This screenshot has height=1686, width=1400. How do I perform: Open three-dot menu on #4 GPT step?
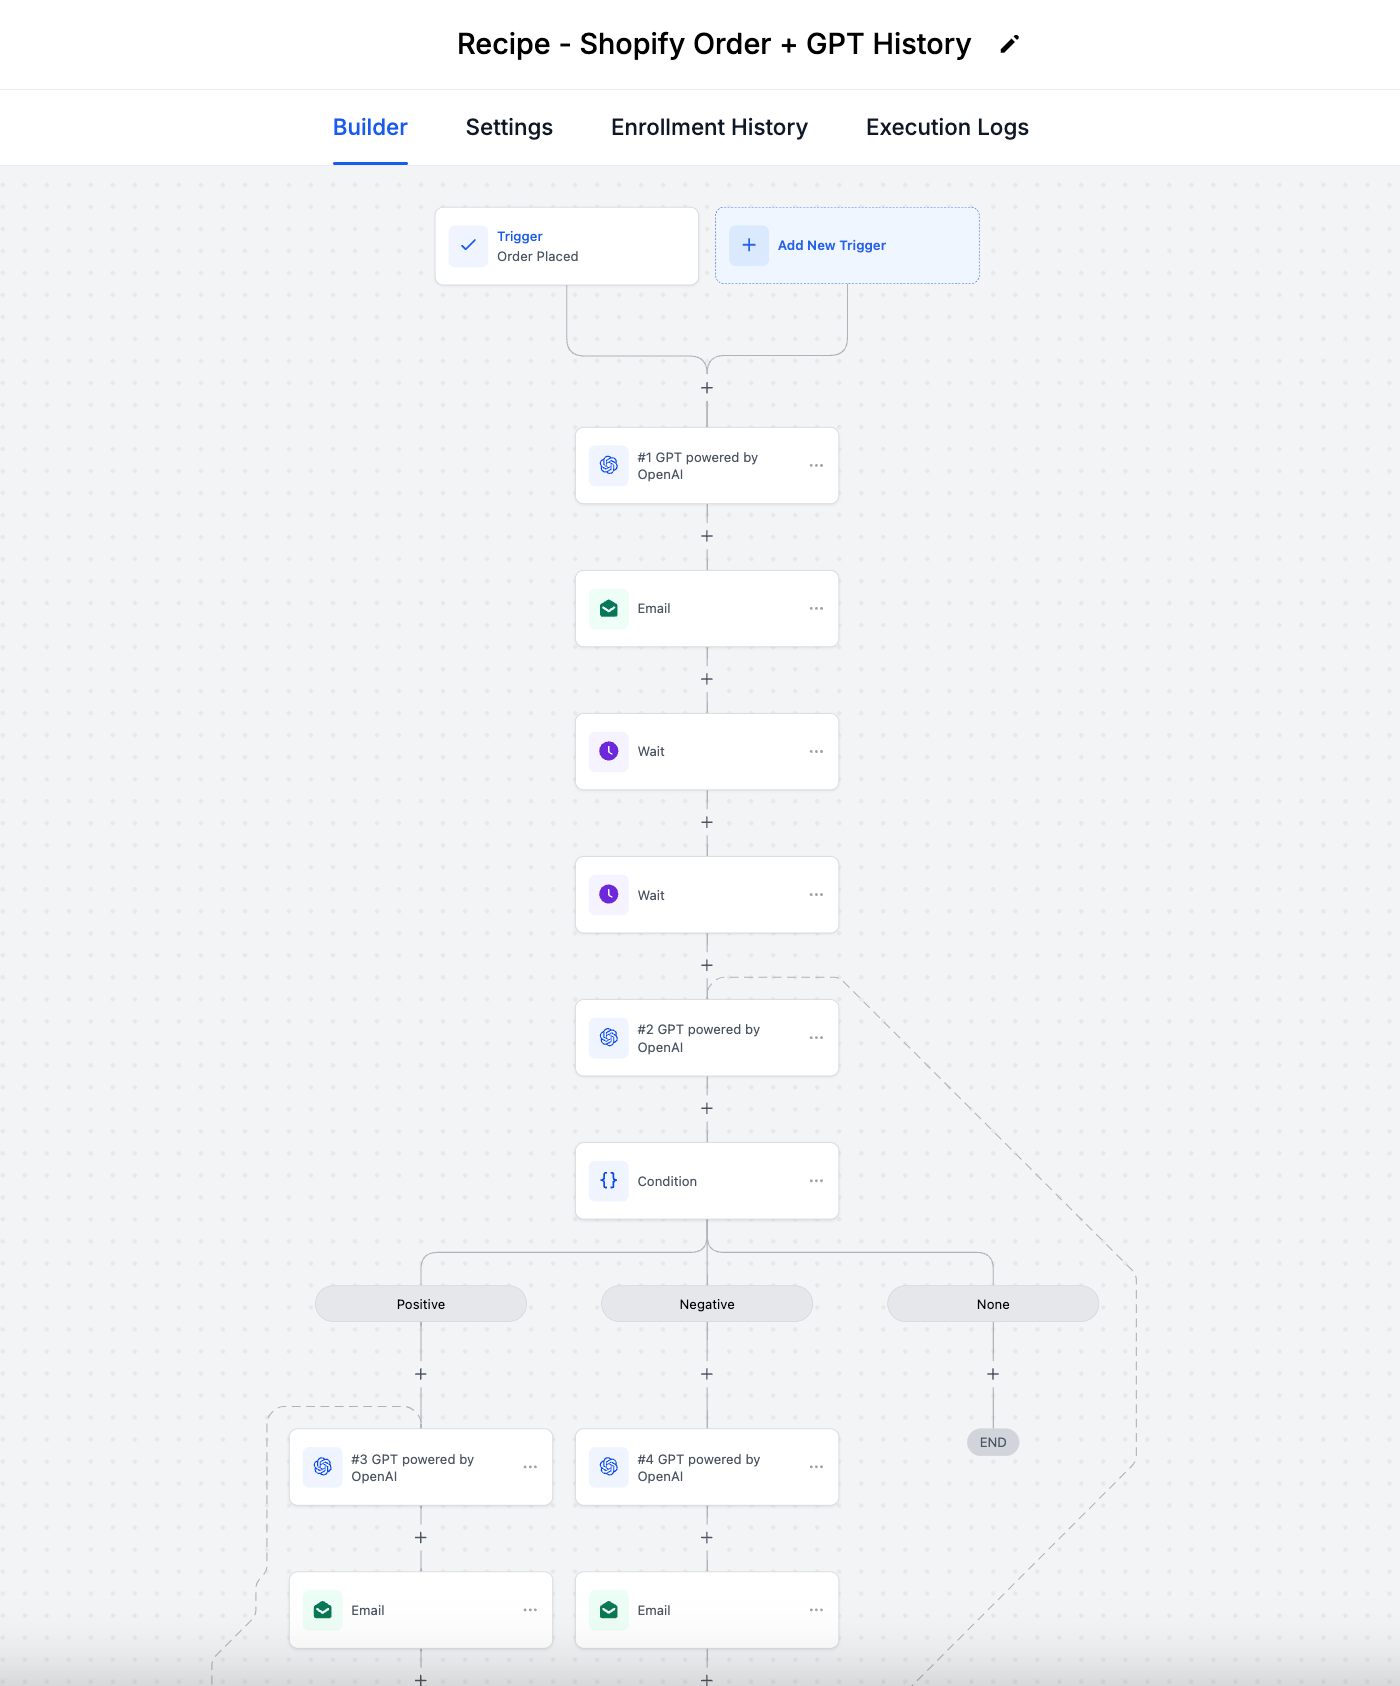[816, 1467]
